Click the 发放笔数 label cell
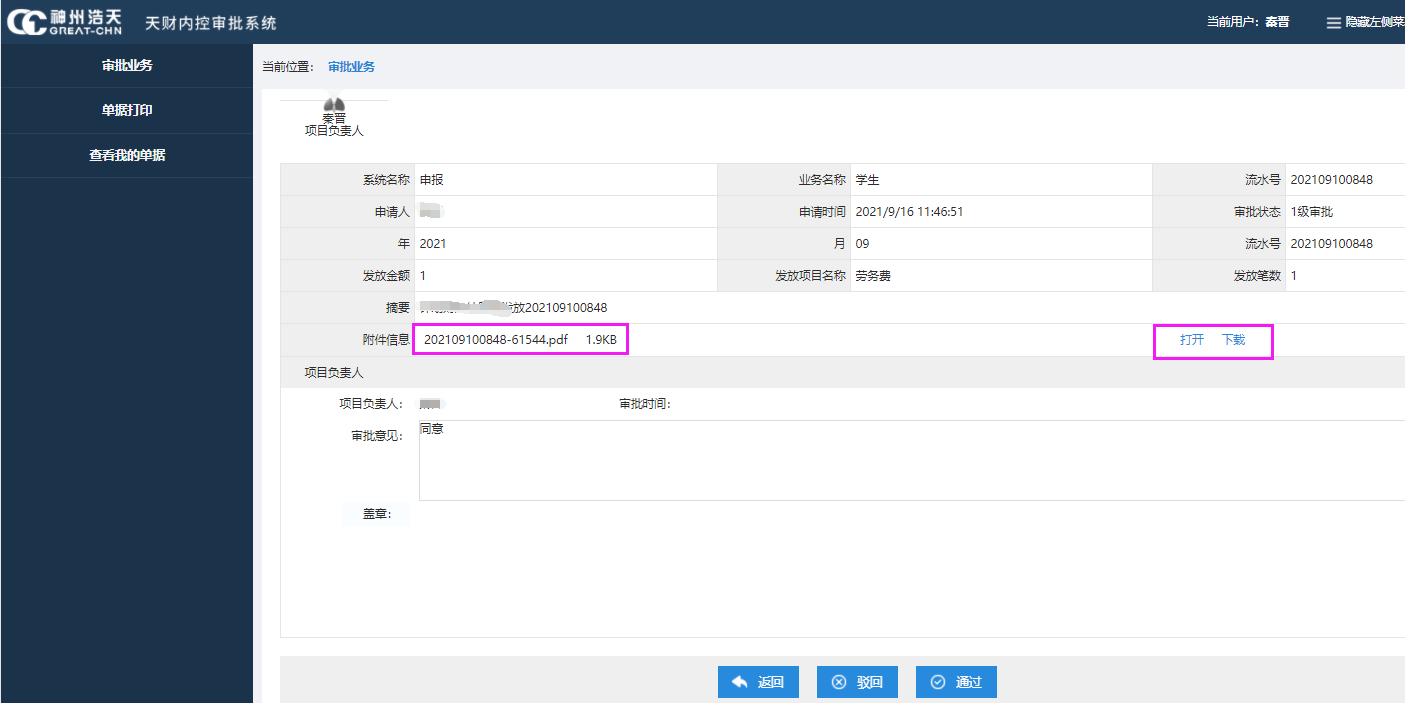 [x=1219, y=276]
